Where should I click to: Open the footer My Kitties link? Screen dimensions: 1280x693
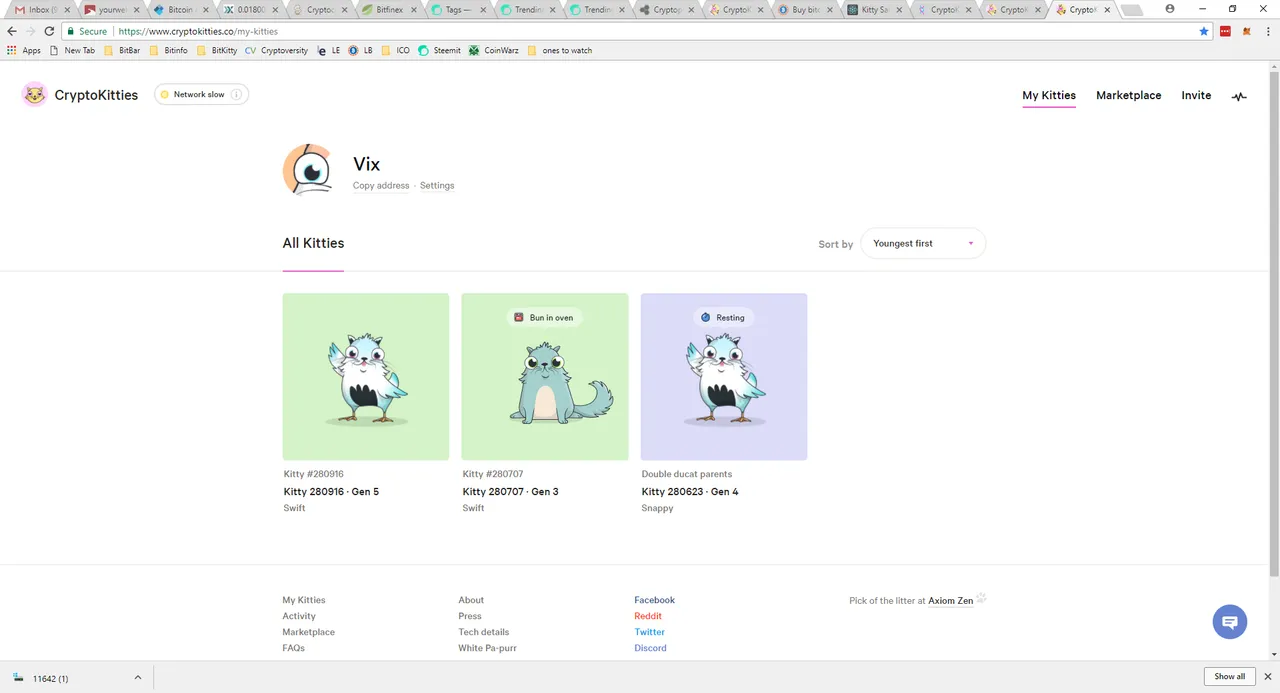point(304,600)
